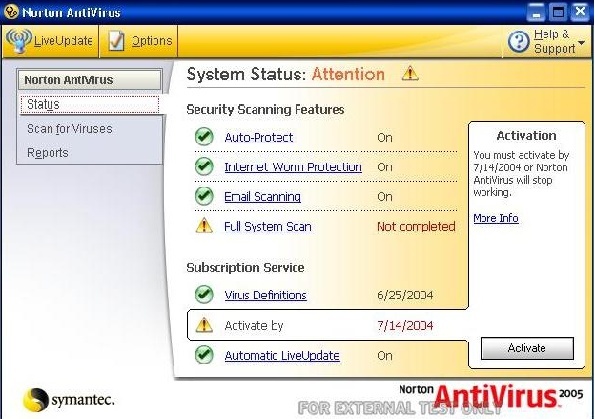Select Status in the sidebar

click(x=90, y=104)
